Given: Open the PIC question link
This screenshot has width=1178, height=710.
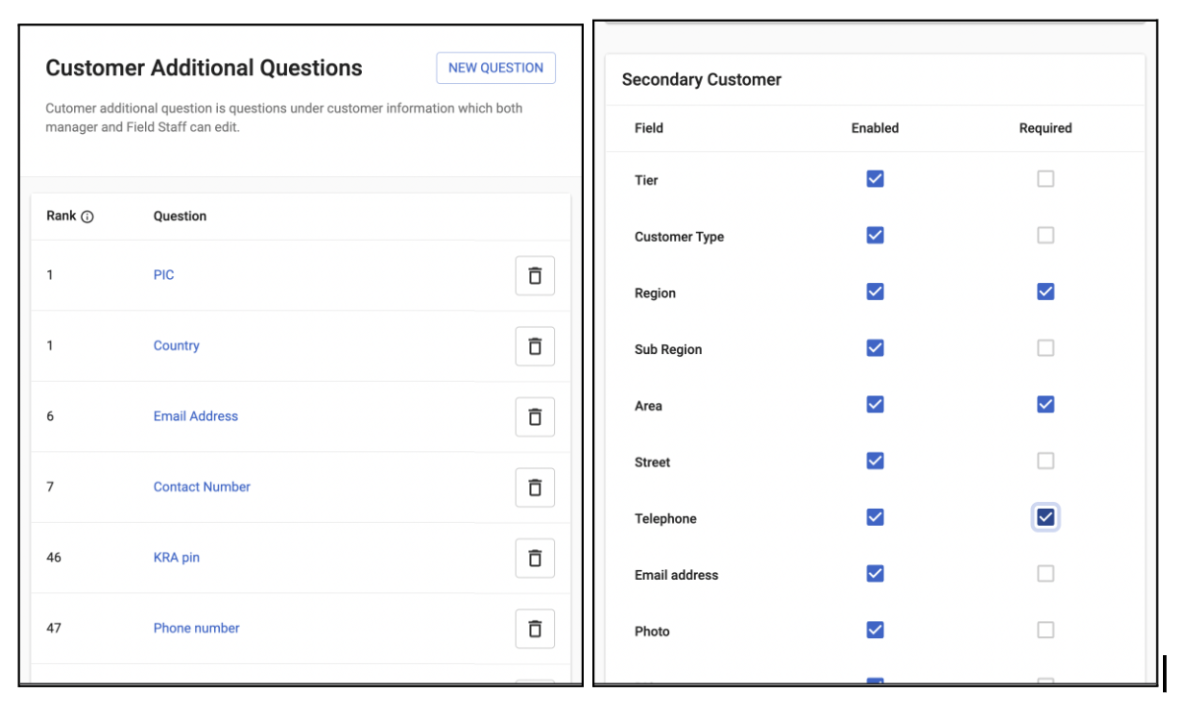Looking at the screenshot, I should click(x=164, y=275).
